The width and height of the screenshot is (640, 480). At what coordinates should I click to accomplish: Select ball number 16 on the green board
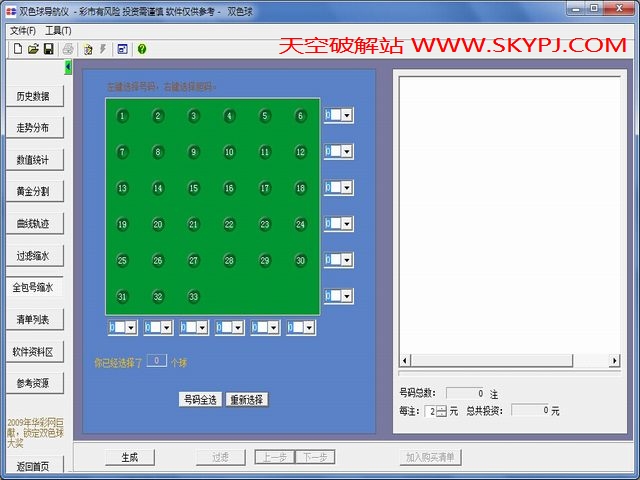[229, 188]
